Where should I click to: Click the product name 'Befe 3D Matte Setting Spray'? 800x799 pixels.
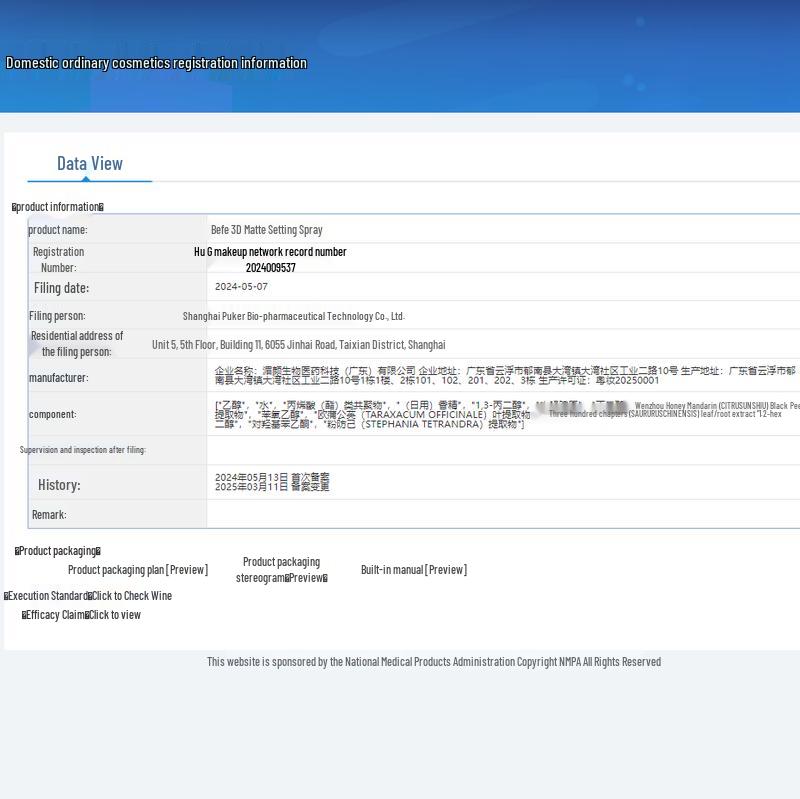(266, 230)
